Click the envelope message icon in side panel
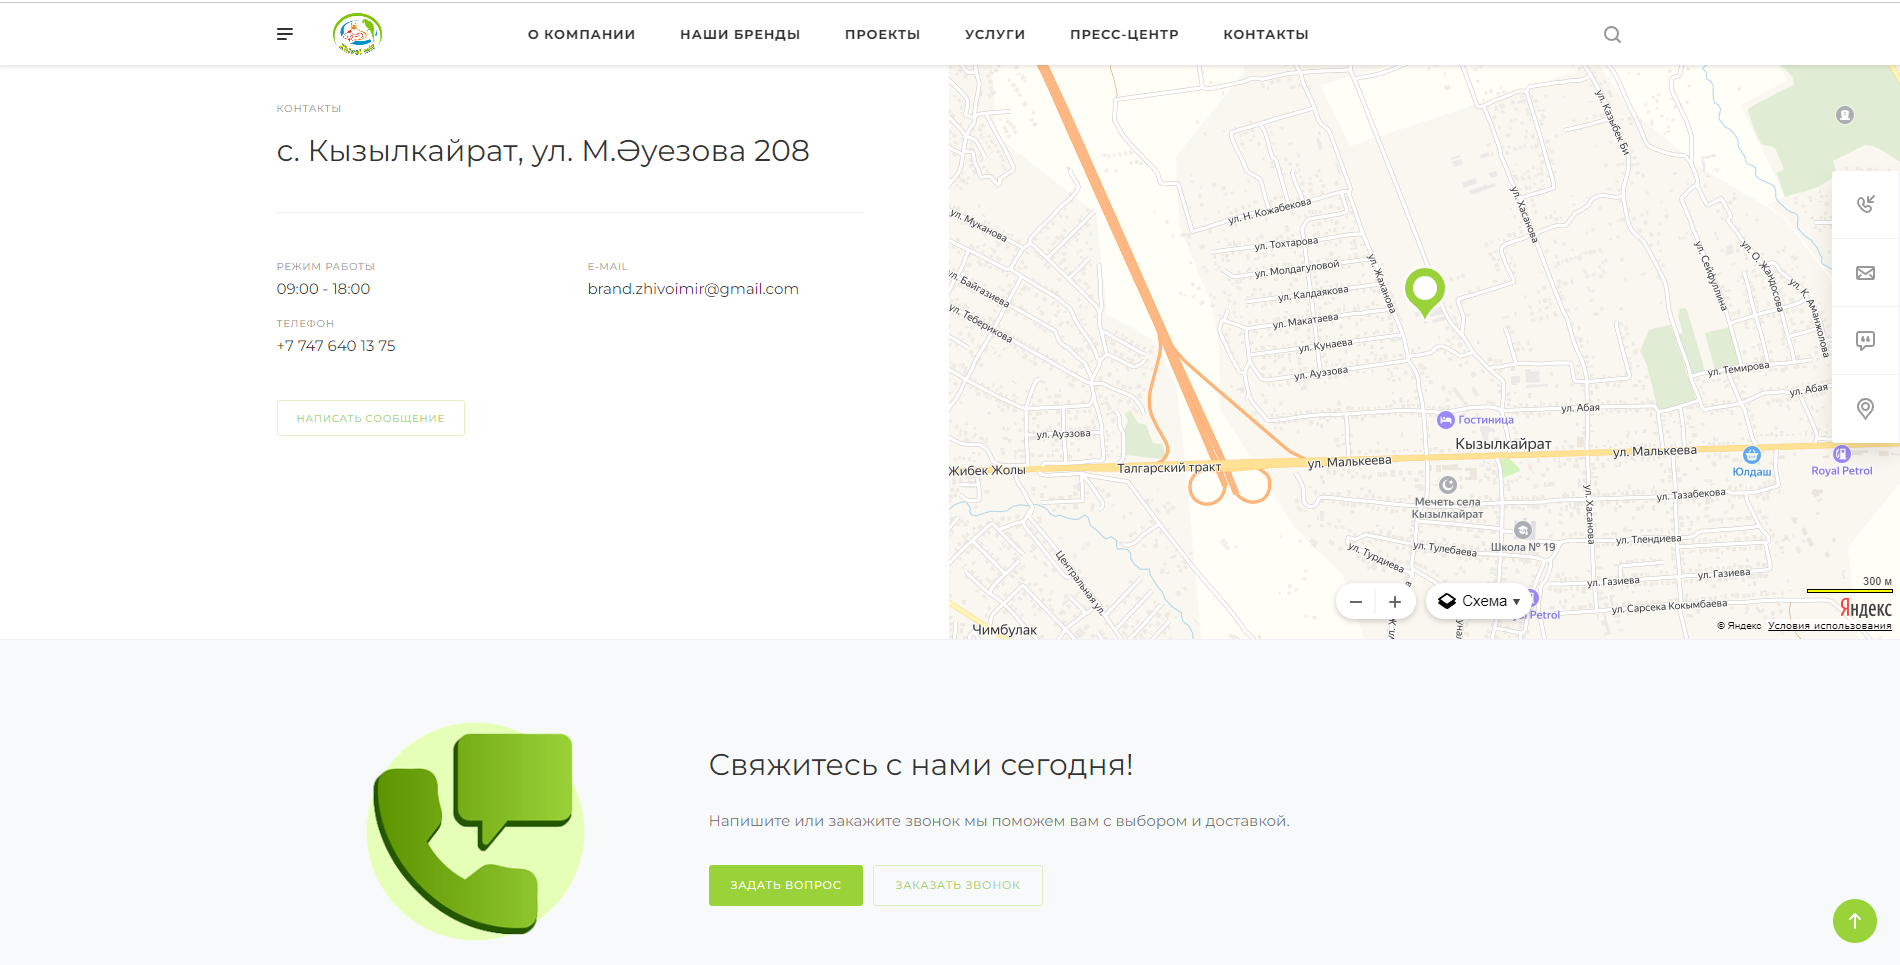Screen dimensions: 1900x965 (1865, 273)
